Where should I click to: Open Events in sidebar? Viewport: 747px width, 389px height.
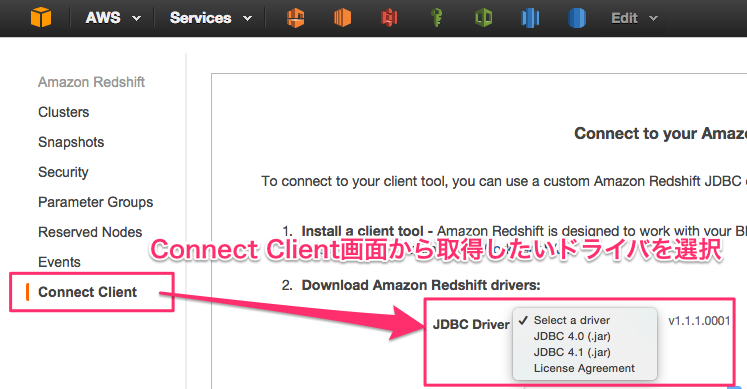(59, 262)
